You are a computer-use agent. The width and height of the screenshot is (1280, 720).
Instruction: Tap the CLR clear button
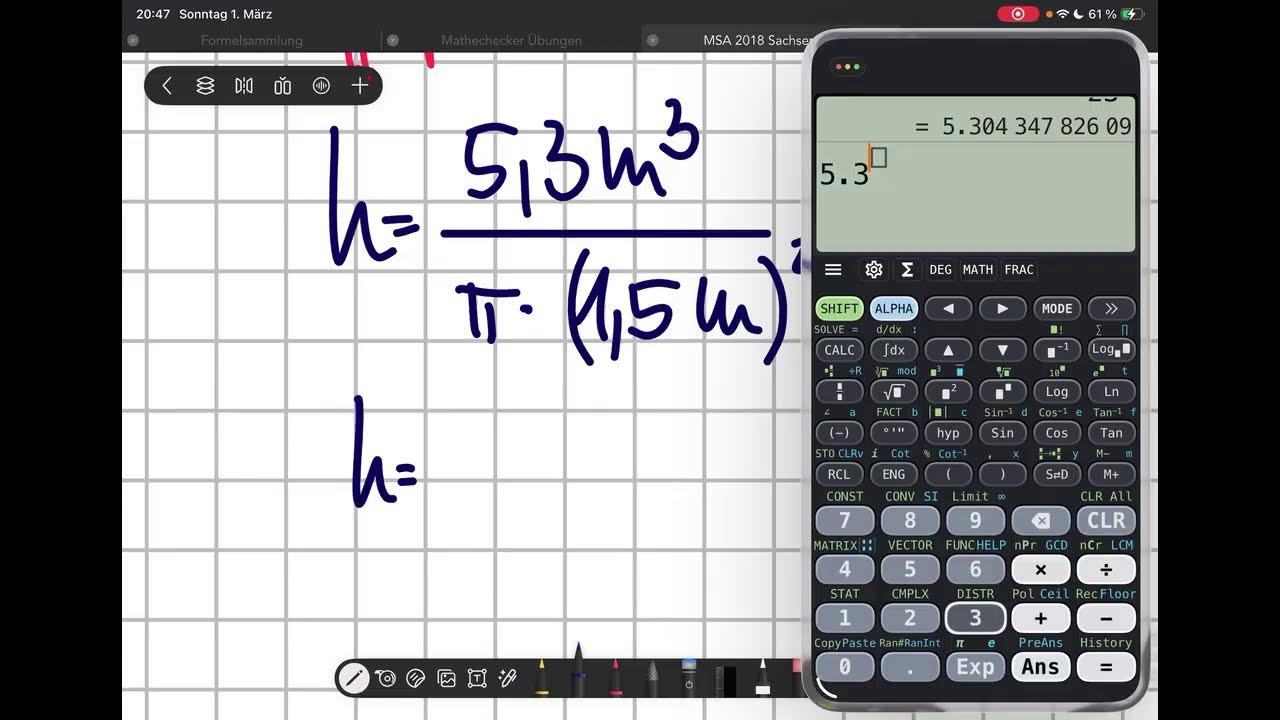pos(1106,520)
